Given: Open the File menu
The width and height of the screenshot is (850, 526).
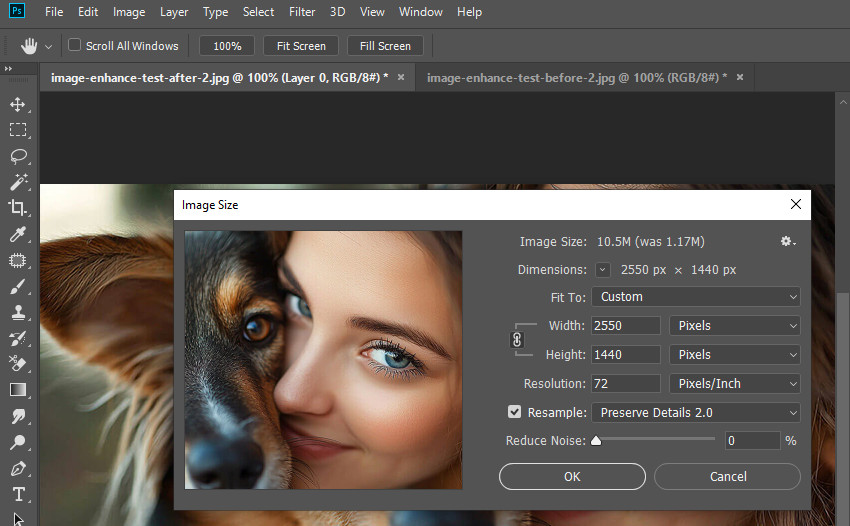Looking at the screenshot, I should coord(54,11).
